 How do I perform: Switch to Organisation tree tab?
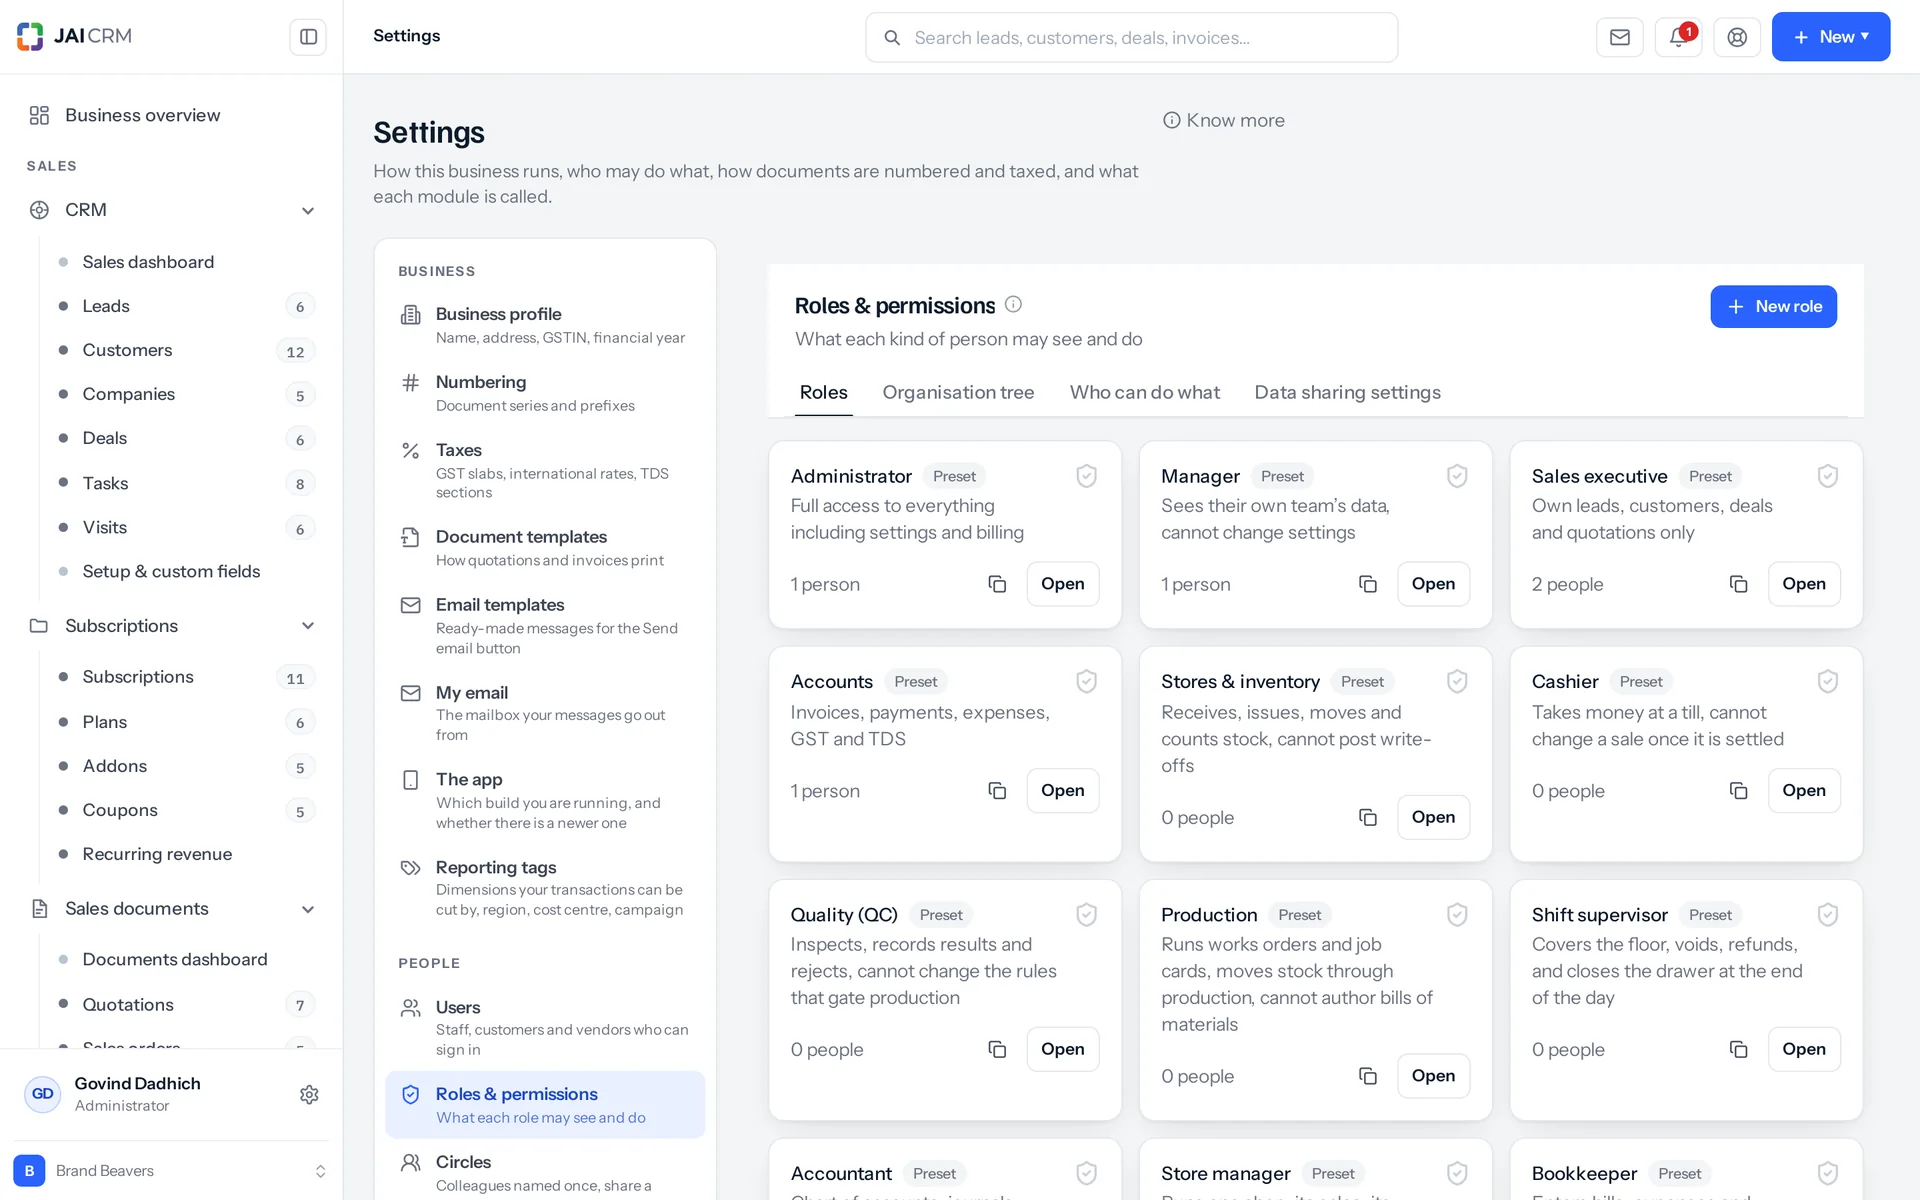958,392
